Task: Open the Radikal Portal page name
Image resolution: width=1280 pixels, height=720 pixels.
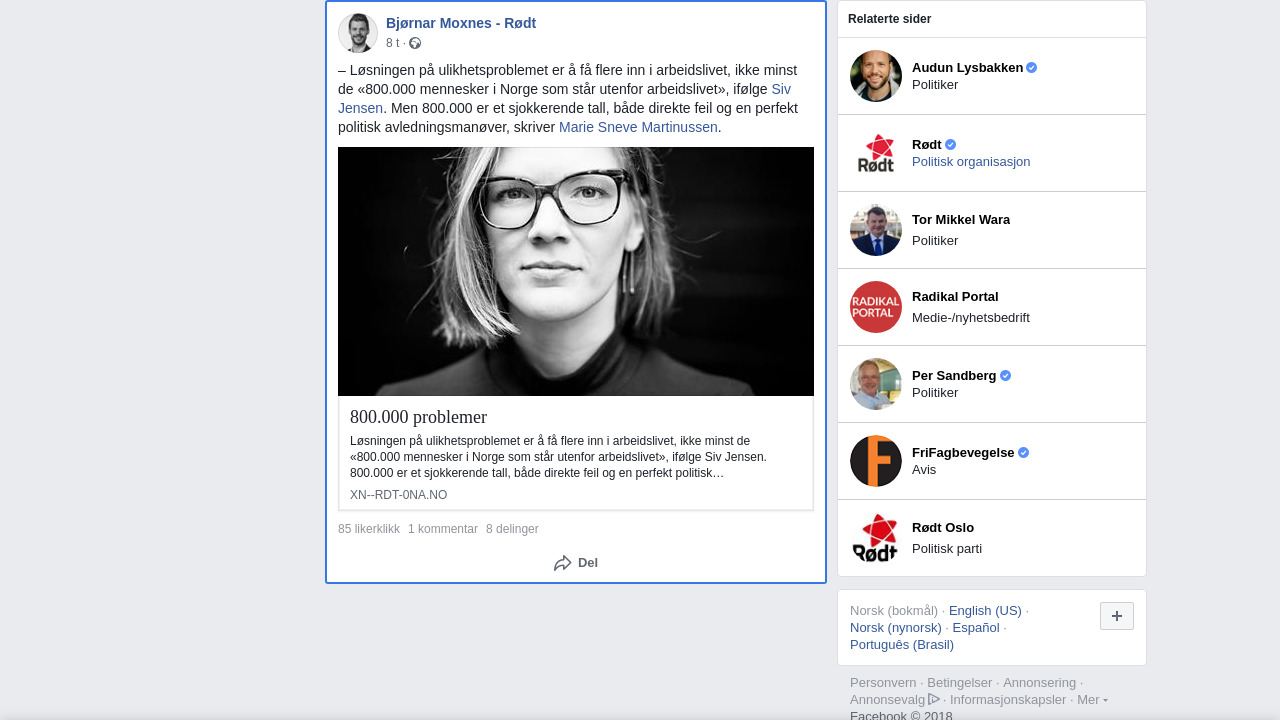Action: [x=955, y=297]
